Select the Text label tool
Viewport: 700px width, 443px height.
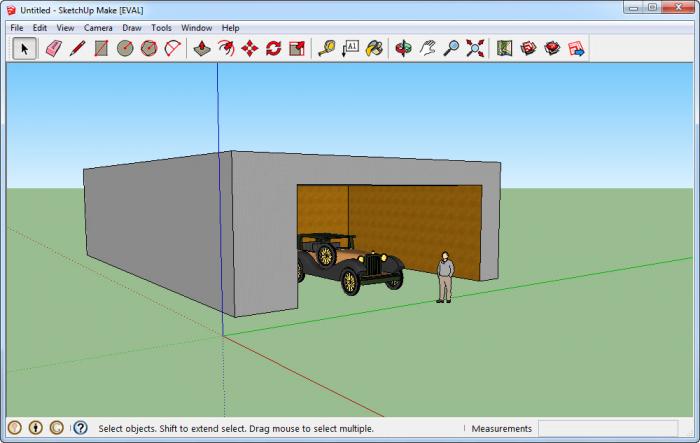[350, 48]
